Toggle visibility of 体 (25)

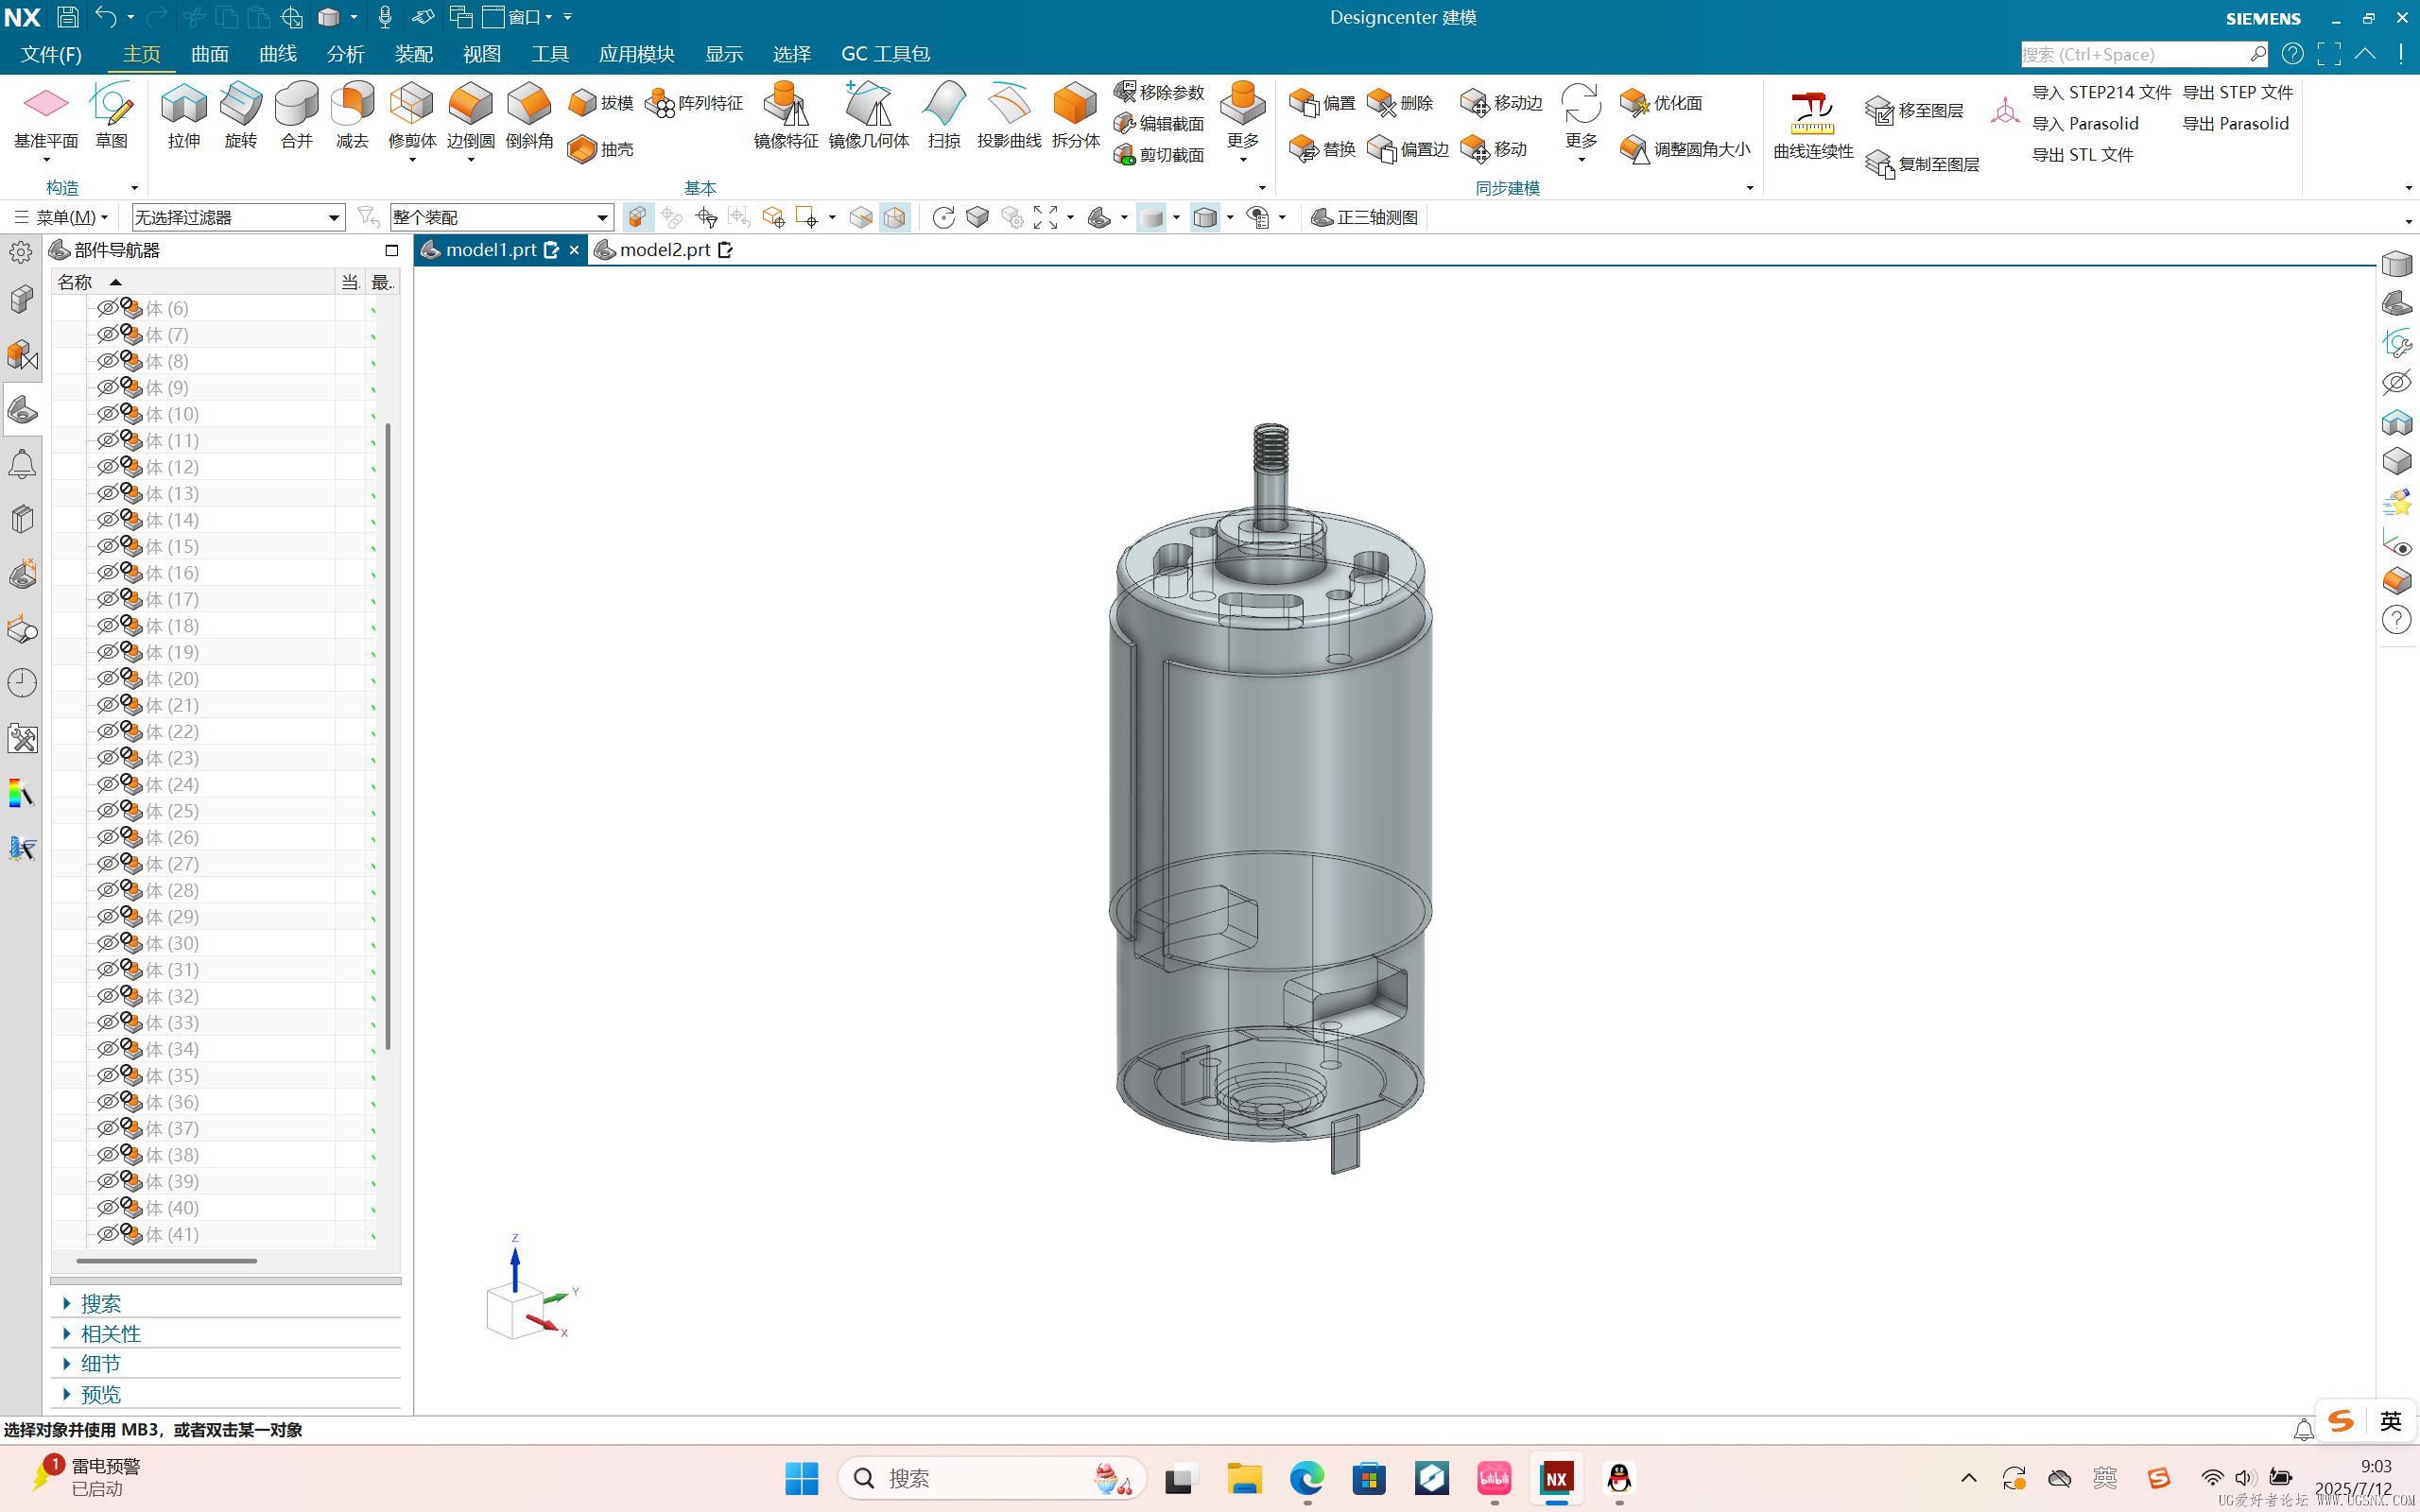(107, 811)
